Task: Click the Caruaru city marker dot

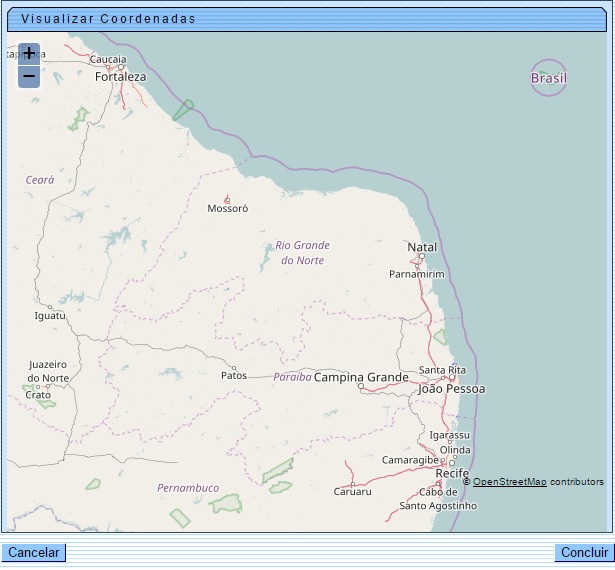Action: pyautogui.click(x=352, y=483)
